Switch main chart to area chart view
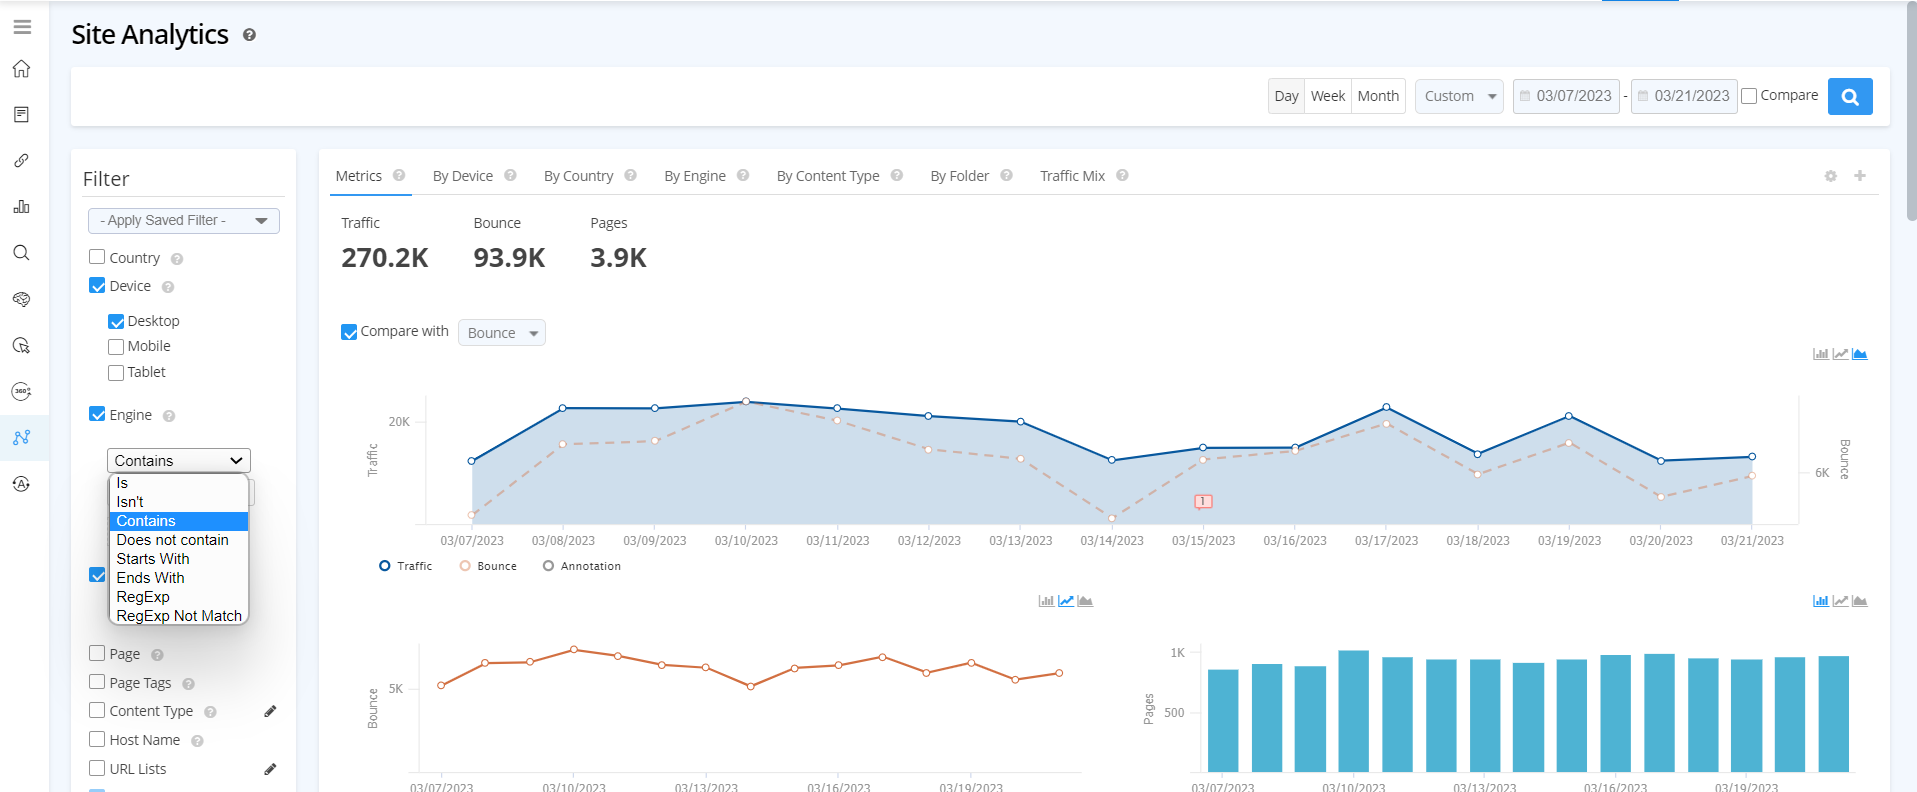 1859,354
